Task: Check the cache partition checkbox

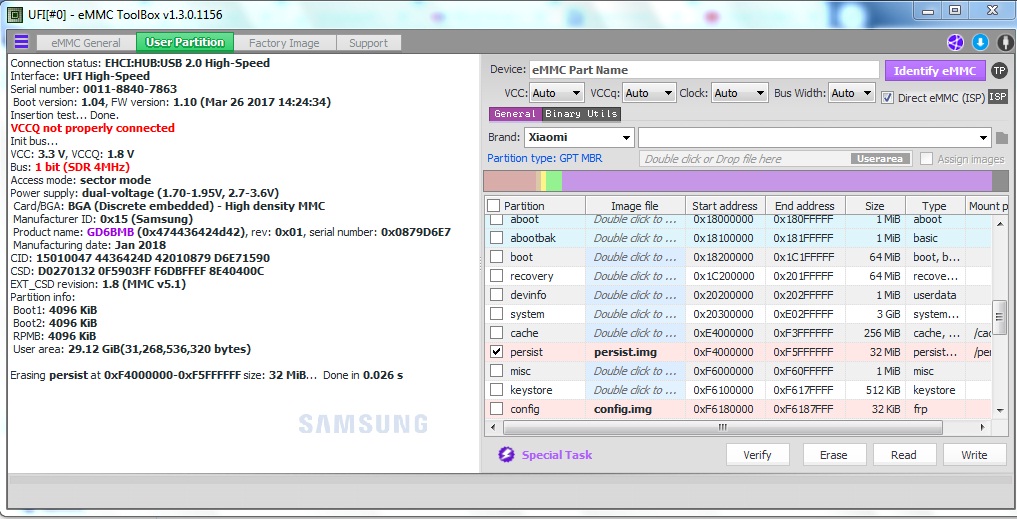Action: click(x=496, y=333)
